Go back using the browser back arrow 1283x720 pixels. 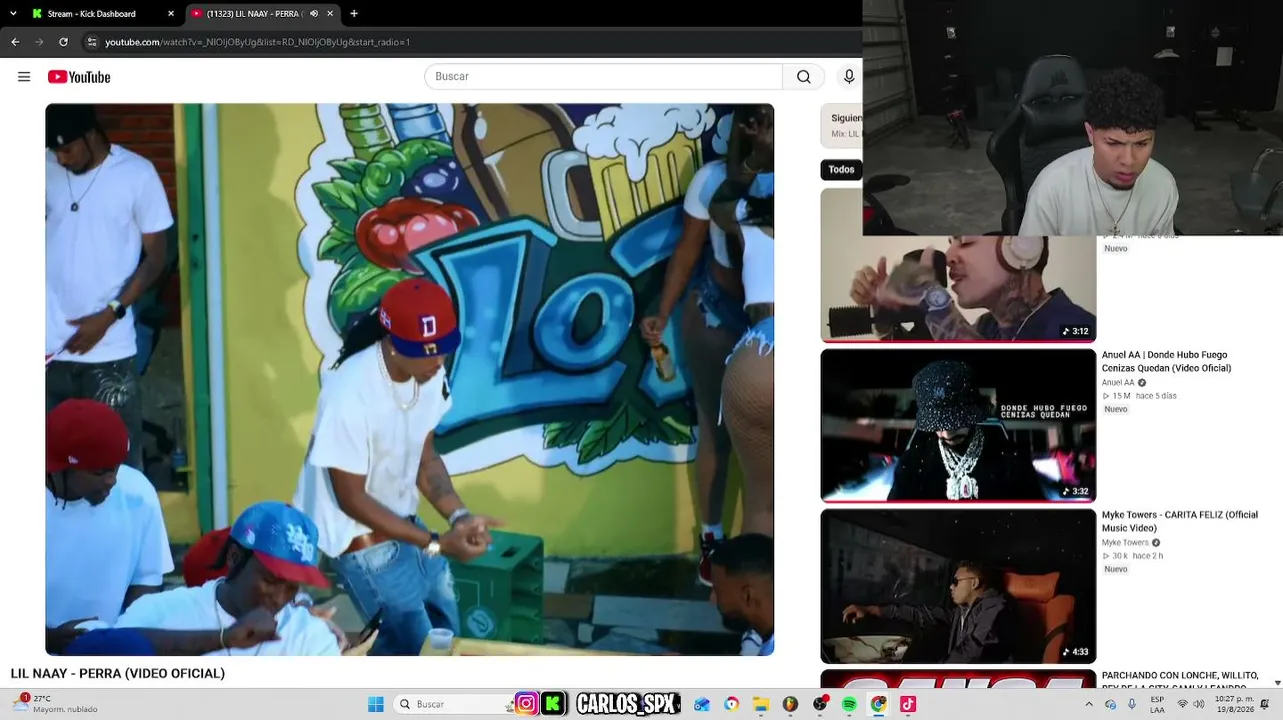15,42
